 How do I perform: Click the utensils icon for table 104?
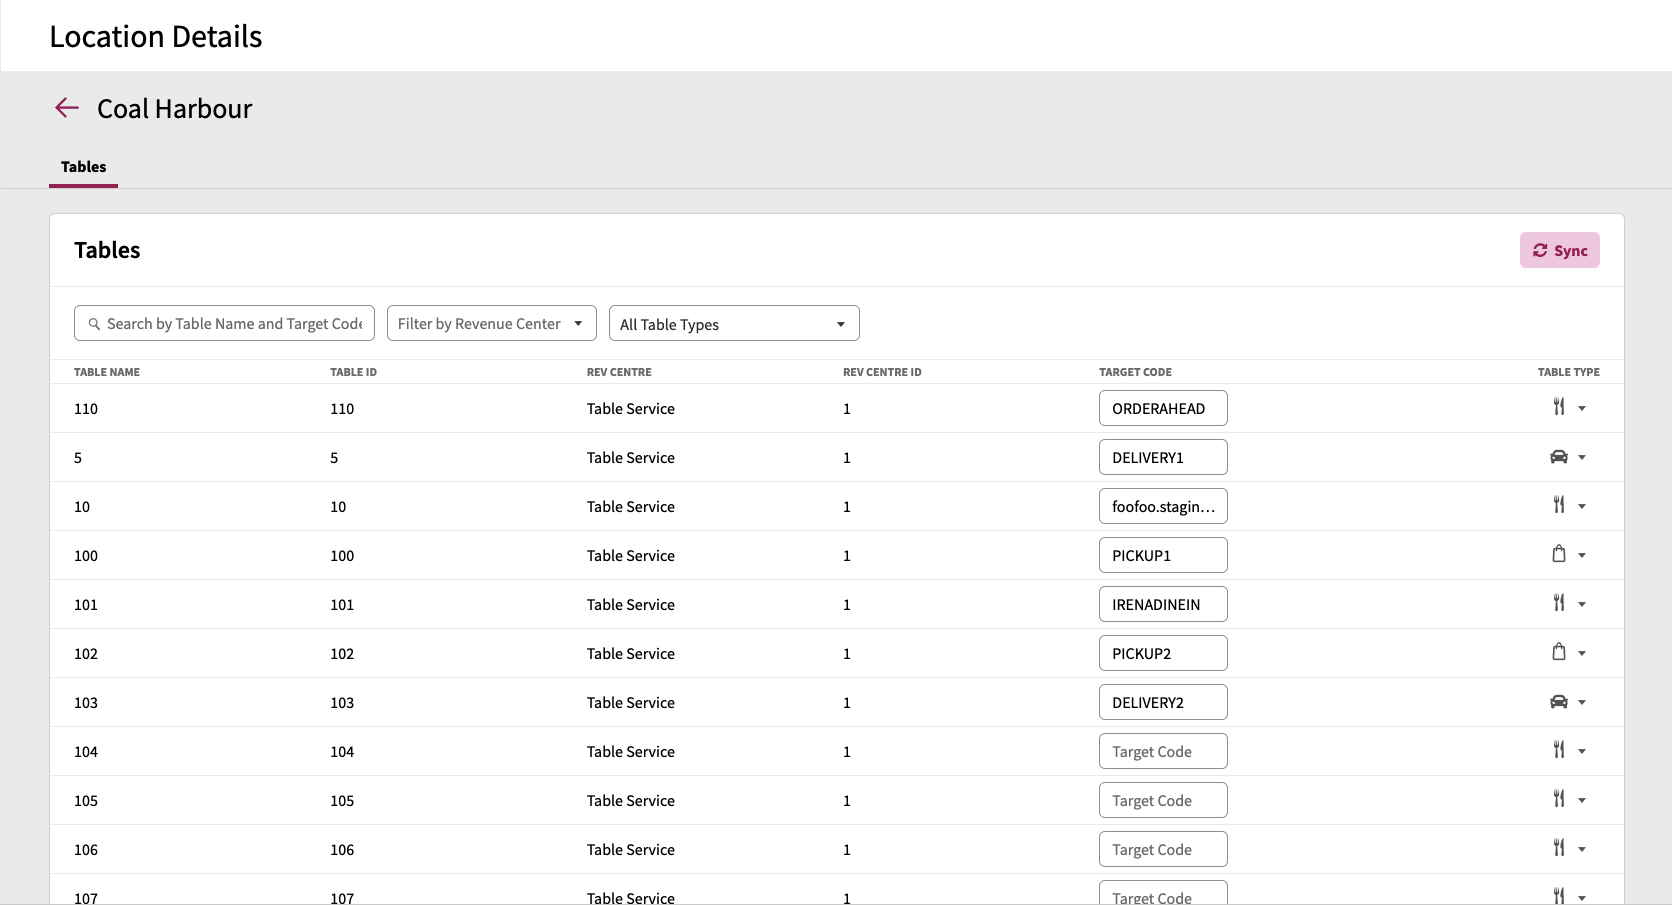click(1558, 750)
